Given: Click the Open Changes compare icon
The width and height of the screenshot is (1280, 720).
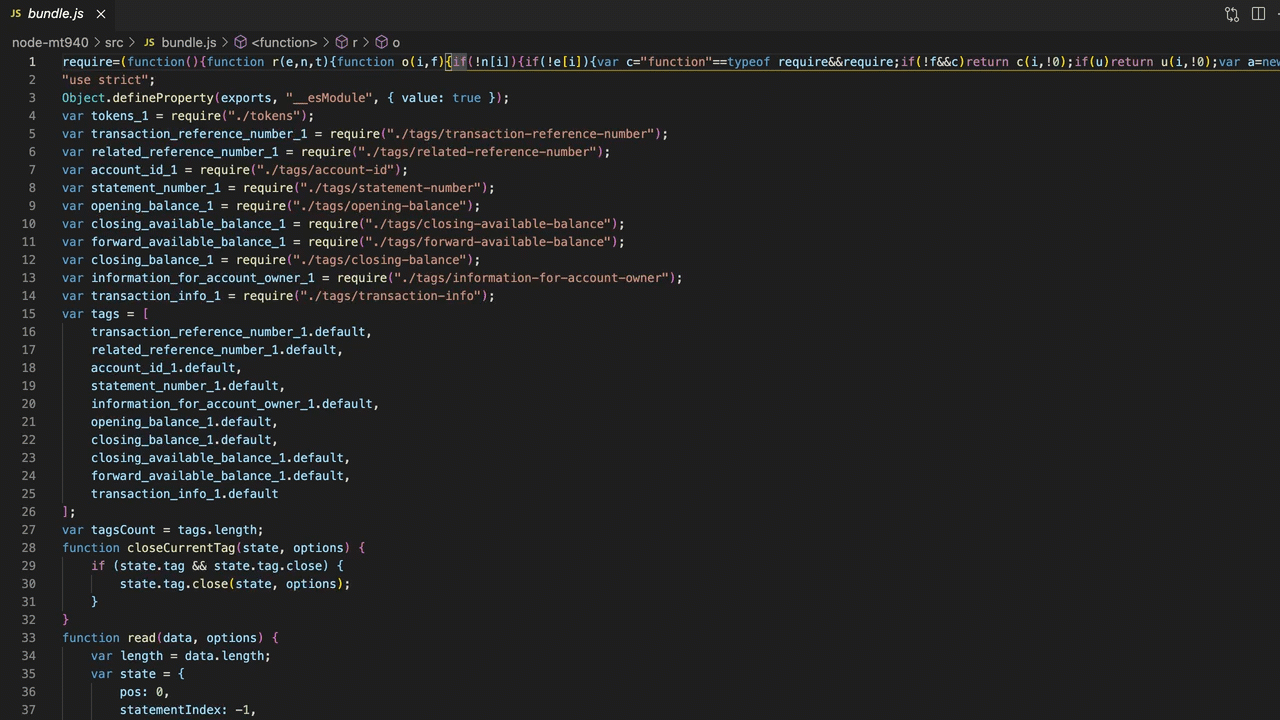Looking at the screenshot, I should click(x=1232, y=14).
